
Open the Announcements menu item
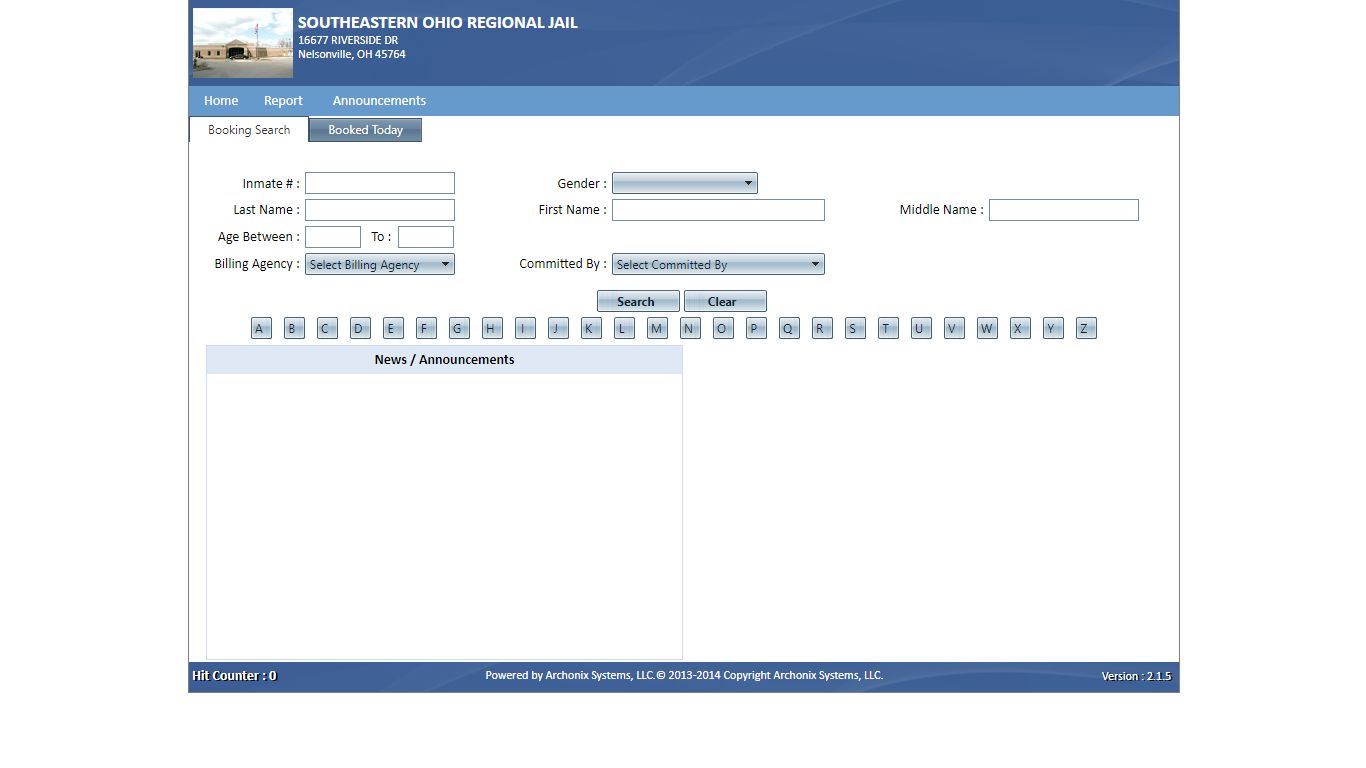(379, 101)
